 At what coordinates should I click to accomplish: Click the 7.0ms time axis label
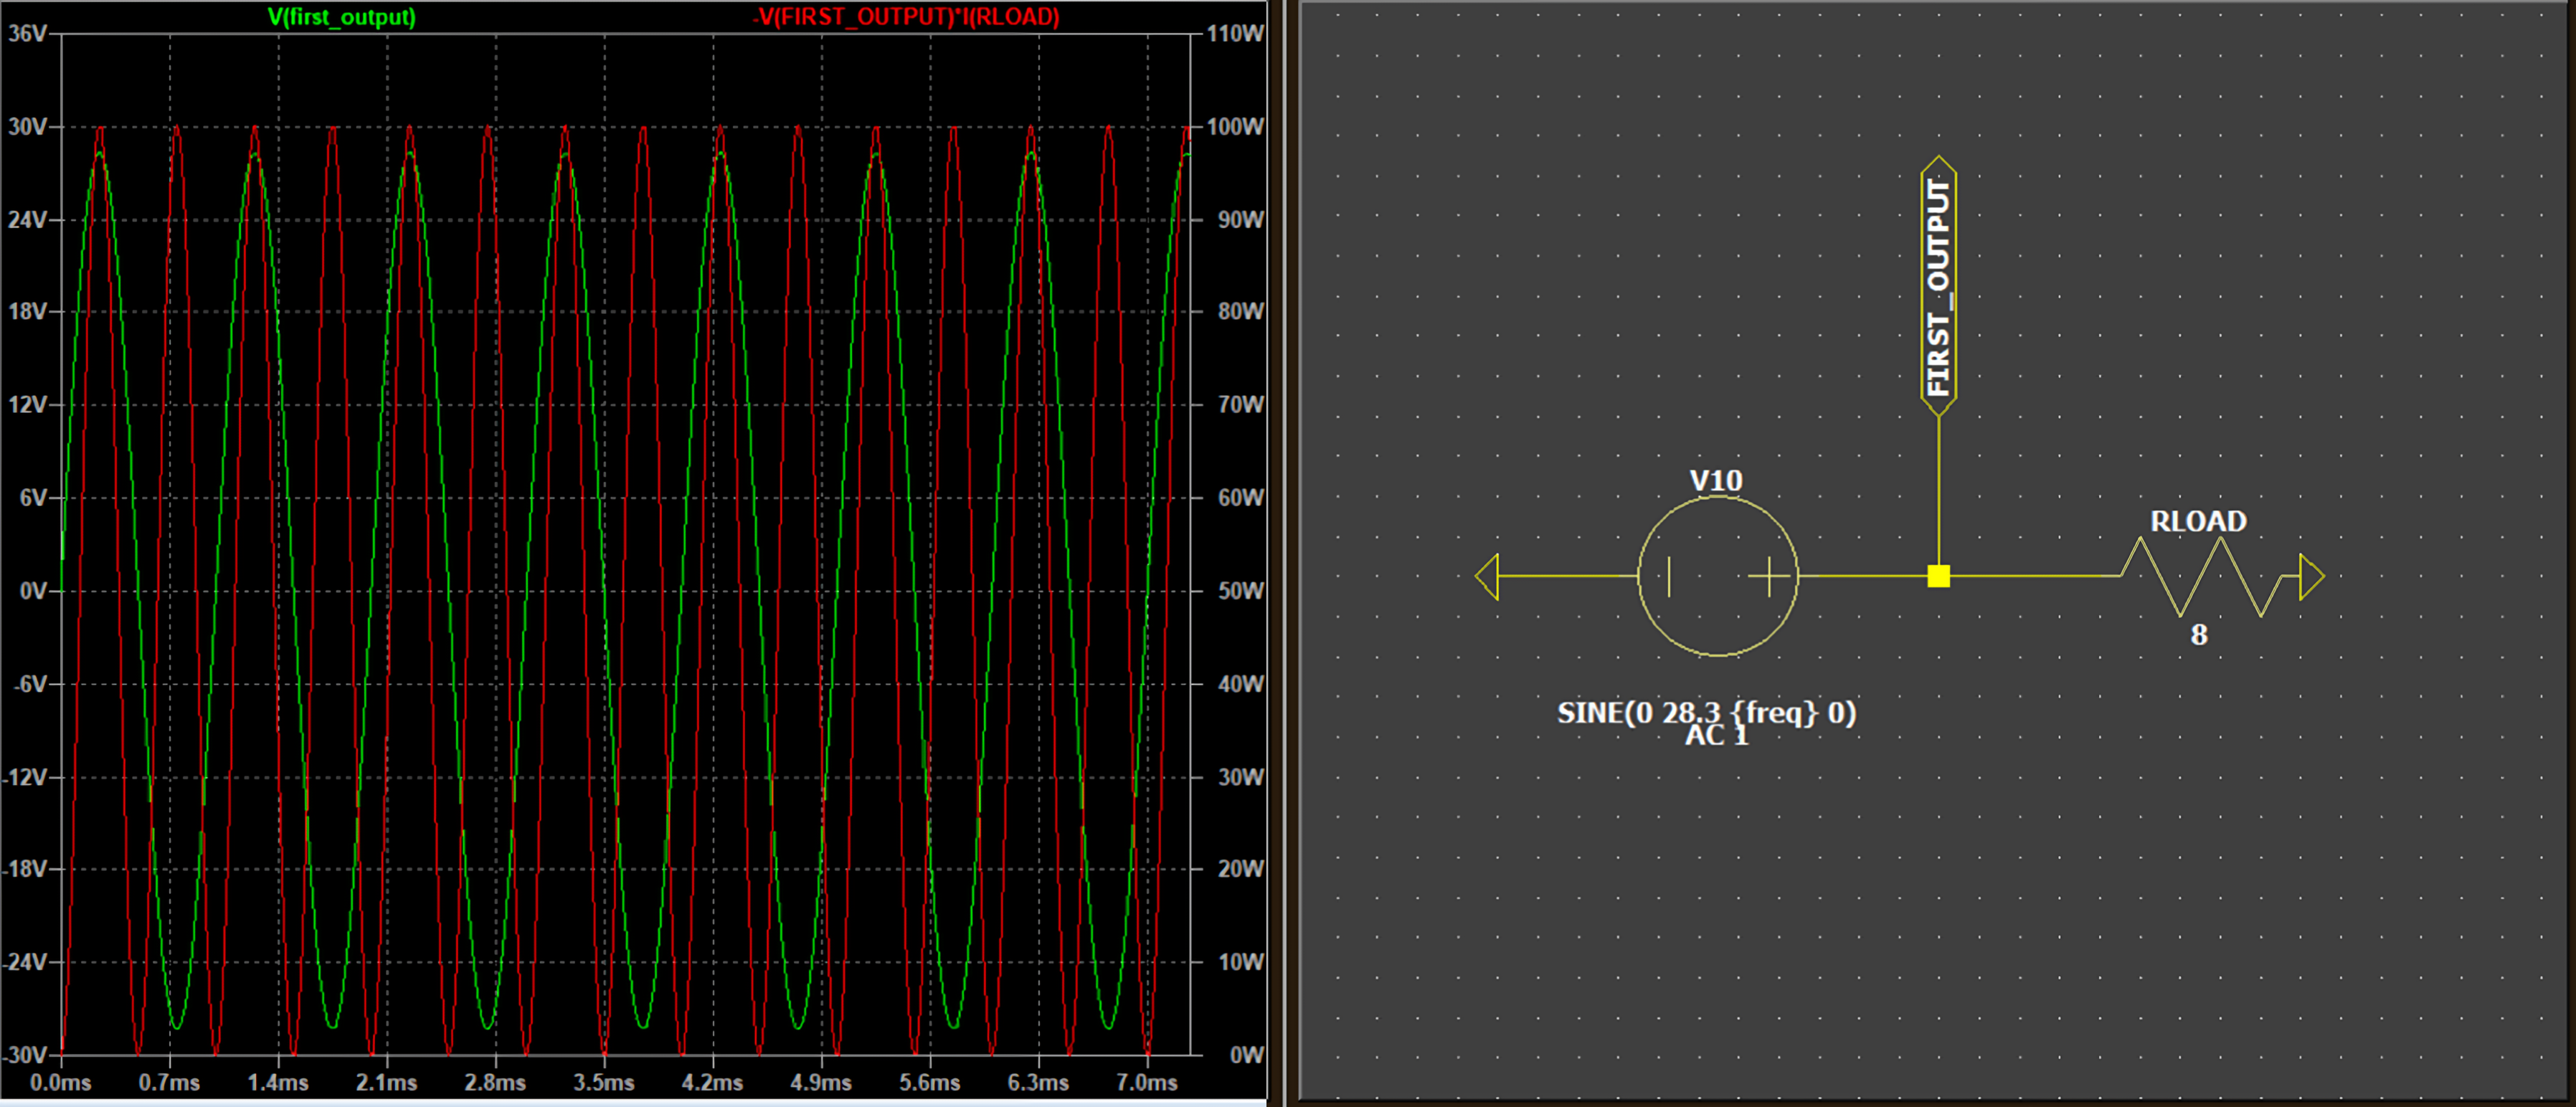(x=1147, y=1083)
